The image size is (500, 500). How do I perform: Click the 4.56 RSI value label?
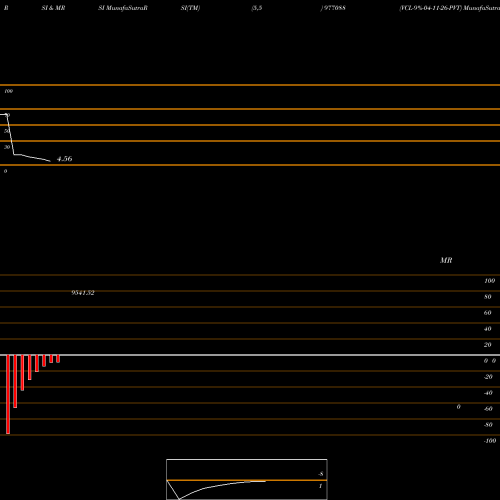pyautogui.click(x=64, y=159)
